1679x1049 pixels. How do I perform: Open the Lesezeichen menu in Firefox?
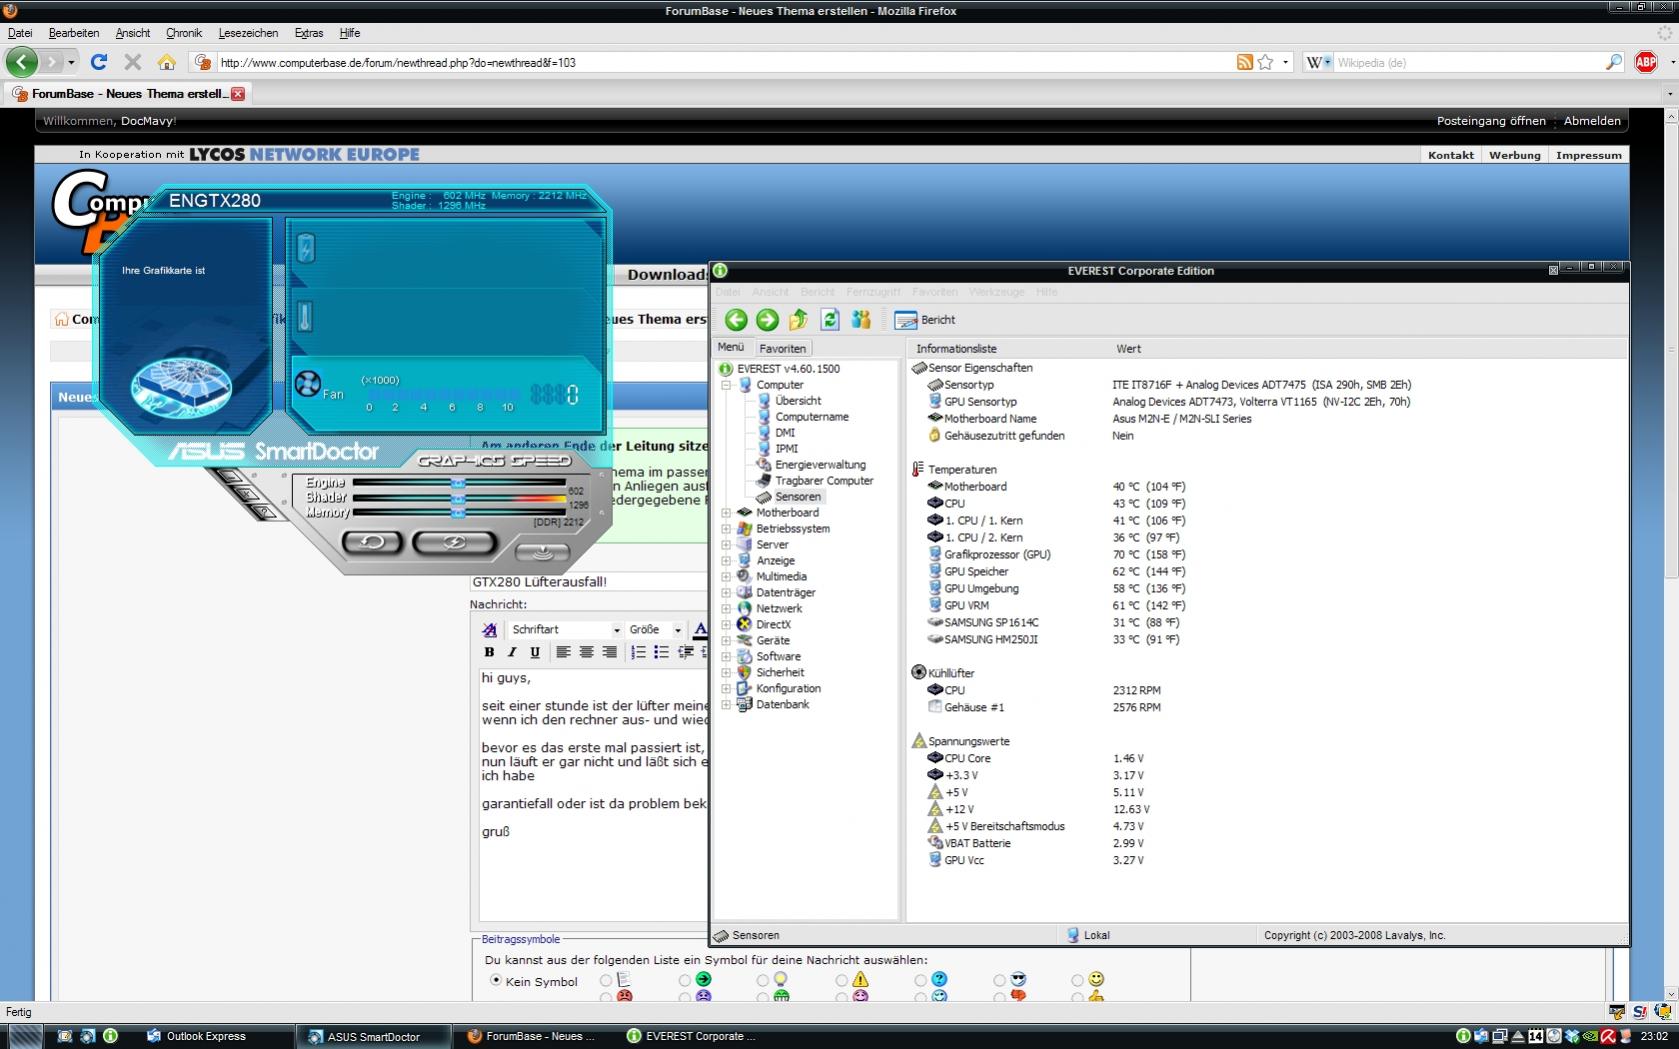point(248,33)
